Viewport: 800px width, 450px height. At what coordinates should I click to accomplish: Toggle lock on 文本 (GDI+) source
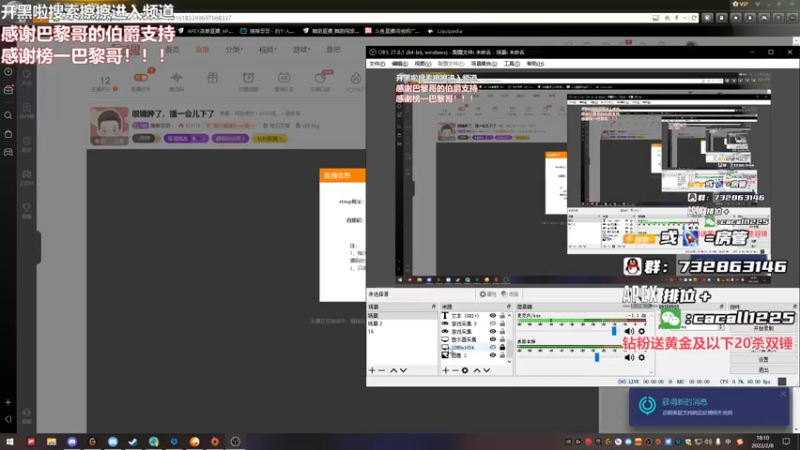click(503, 316)
